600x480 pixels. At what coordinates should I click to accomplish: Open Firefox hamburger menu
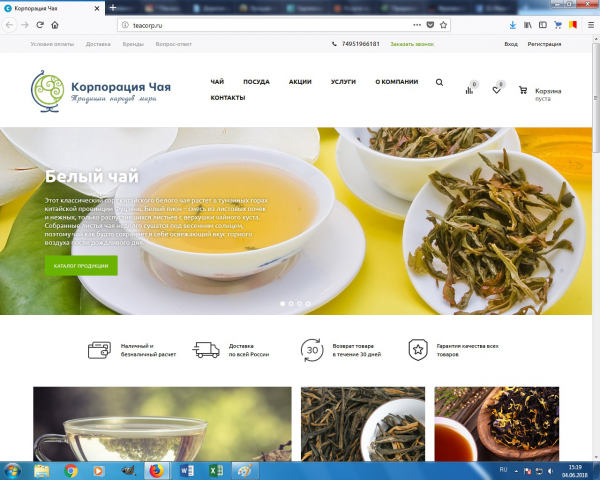coord(591,25)
